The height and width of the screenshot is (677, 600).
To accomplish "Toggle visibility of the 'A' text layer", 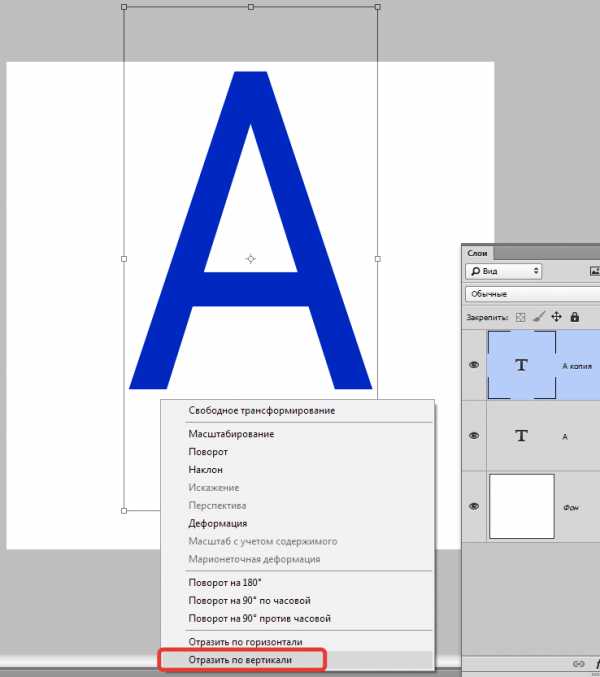I will click(x=475, y=436).
